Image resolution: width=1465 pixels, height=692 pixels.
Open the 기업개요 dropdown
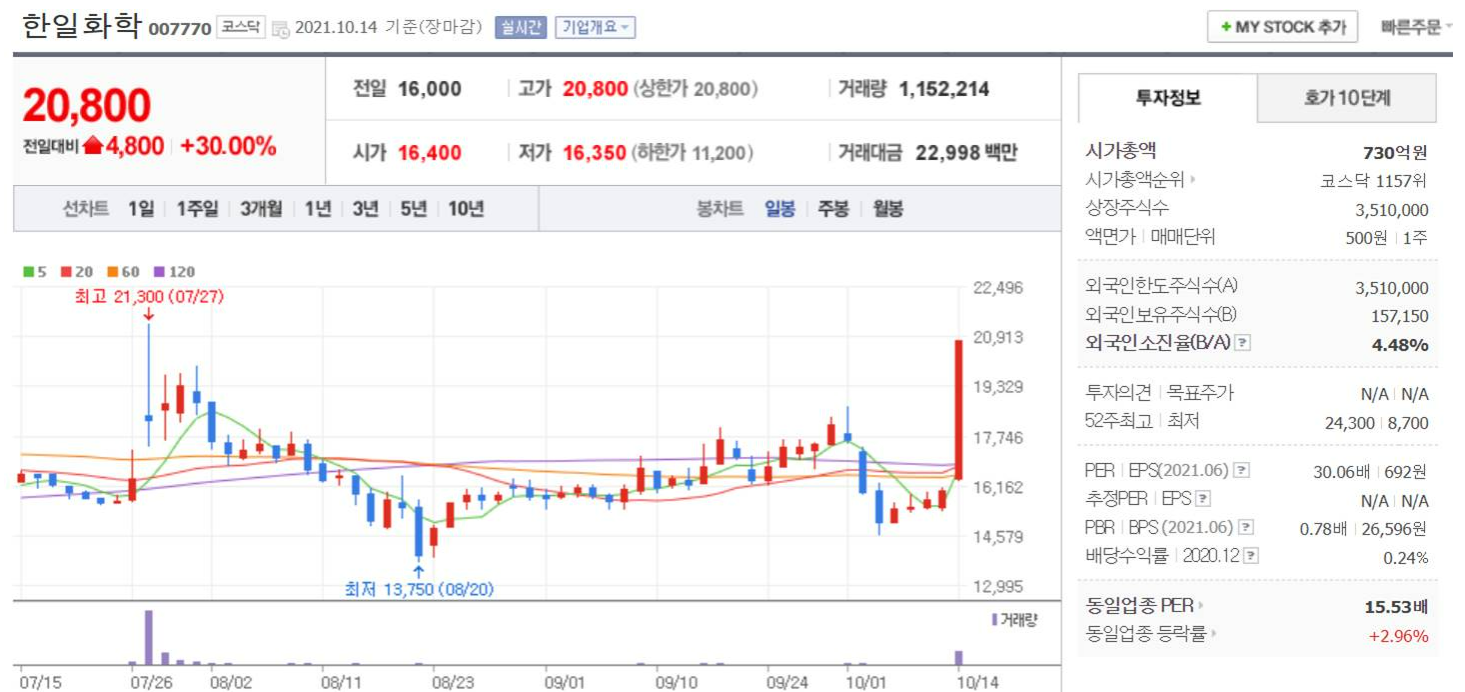(x=595, y=27)
